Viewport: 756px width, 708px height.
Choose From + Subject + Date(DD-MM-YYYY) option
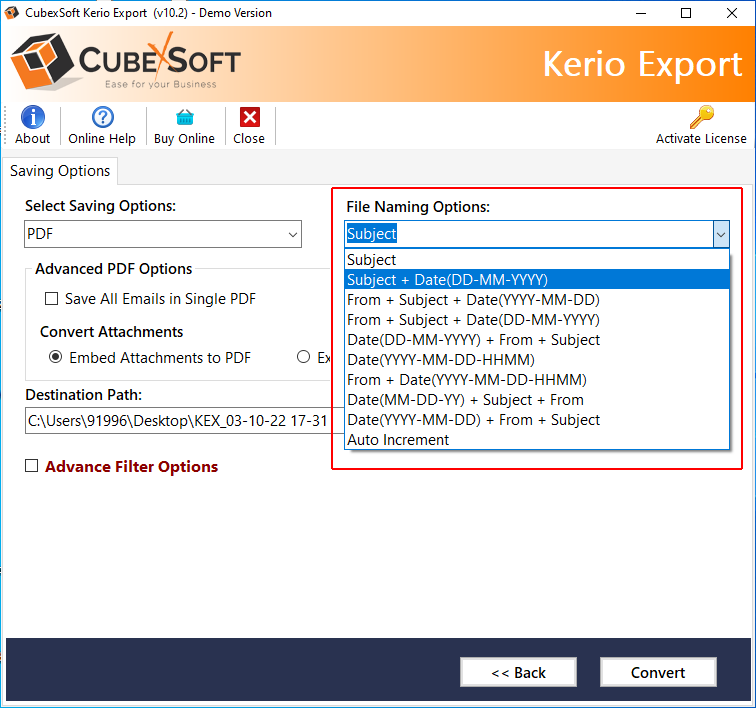(537, 320)
